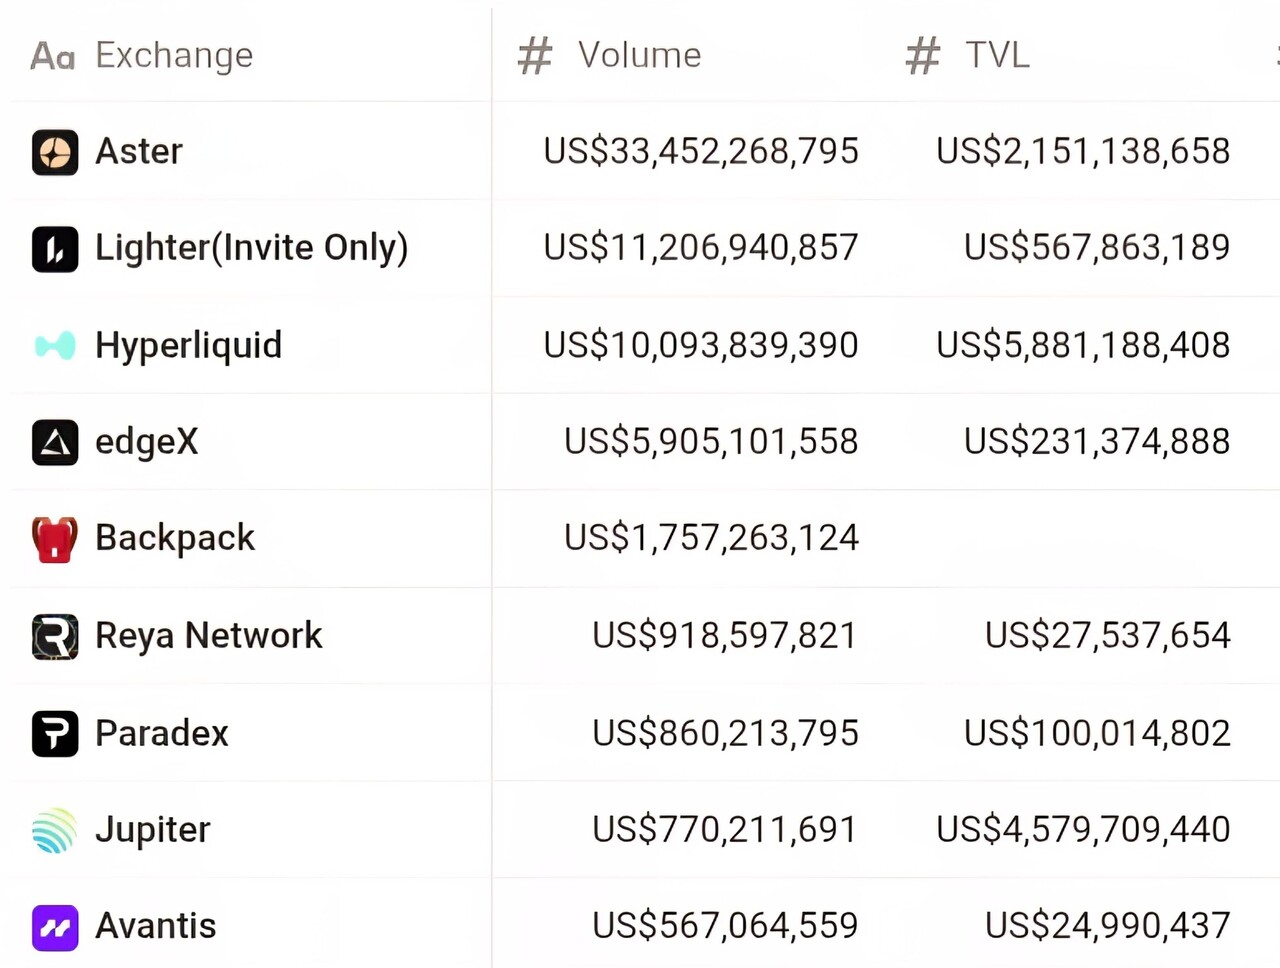Click the Hyperliquid logo icon

click(55, 346)
